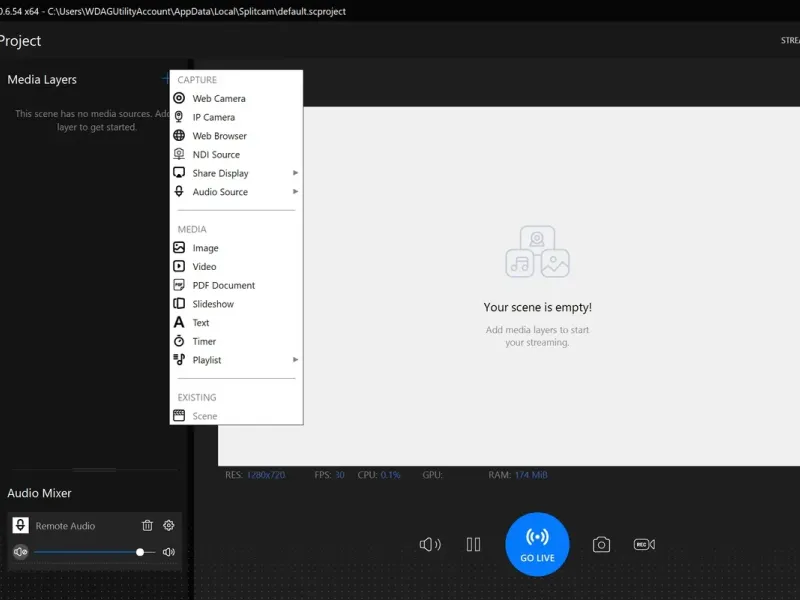
Task: Click the FPS value 30
Action: [339, 474]
